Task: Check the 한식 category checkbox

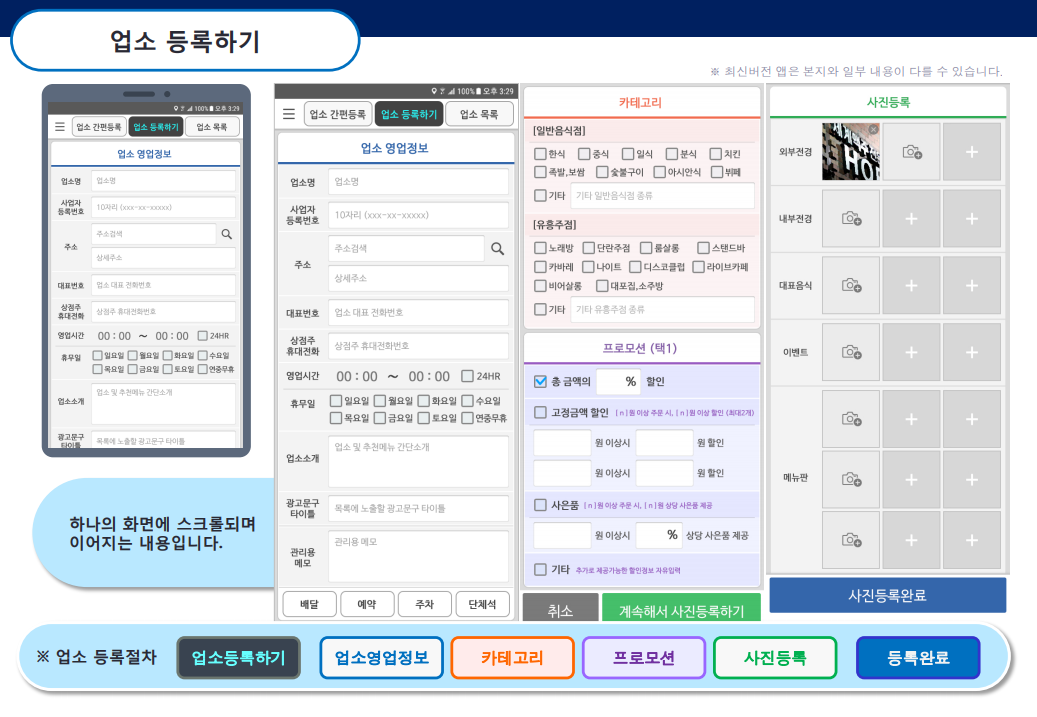Action: [x=541, y=154]
